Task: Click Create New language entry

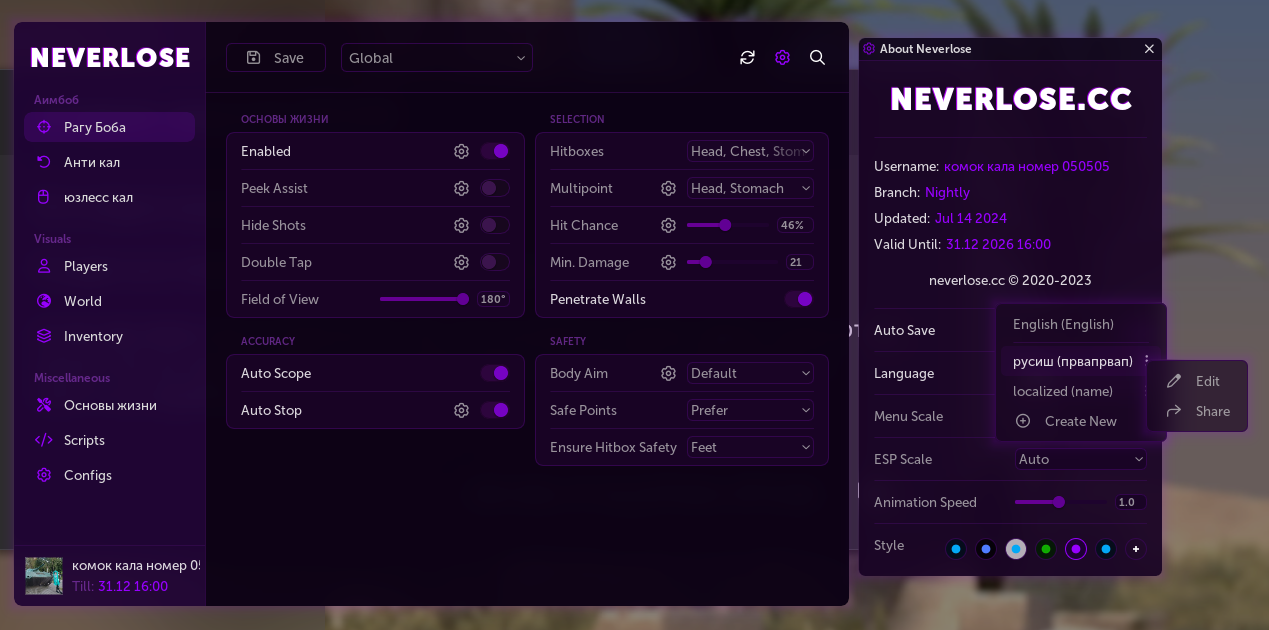Action: [1080, 421]
